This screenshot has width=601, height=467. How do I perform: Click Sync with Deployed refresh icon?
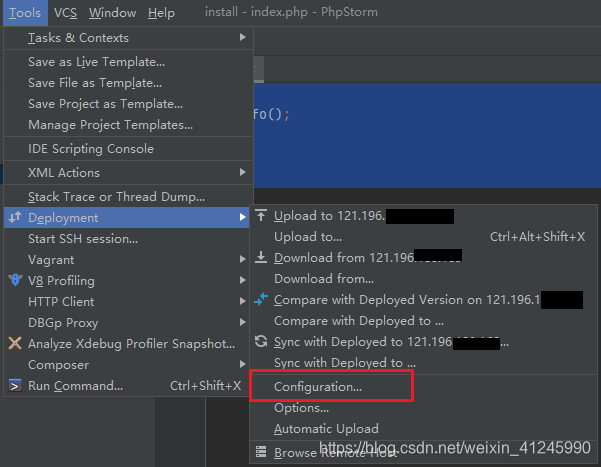(261, 341)
